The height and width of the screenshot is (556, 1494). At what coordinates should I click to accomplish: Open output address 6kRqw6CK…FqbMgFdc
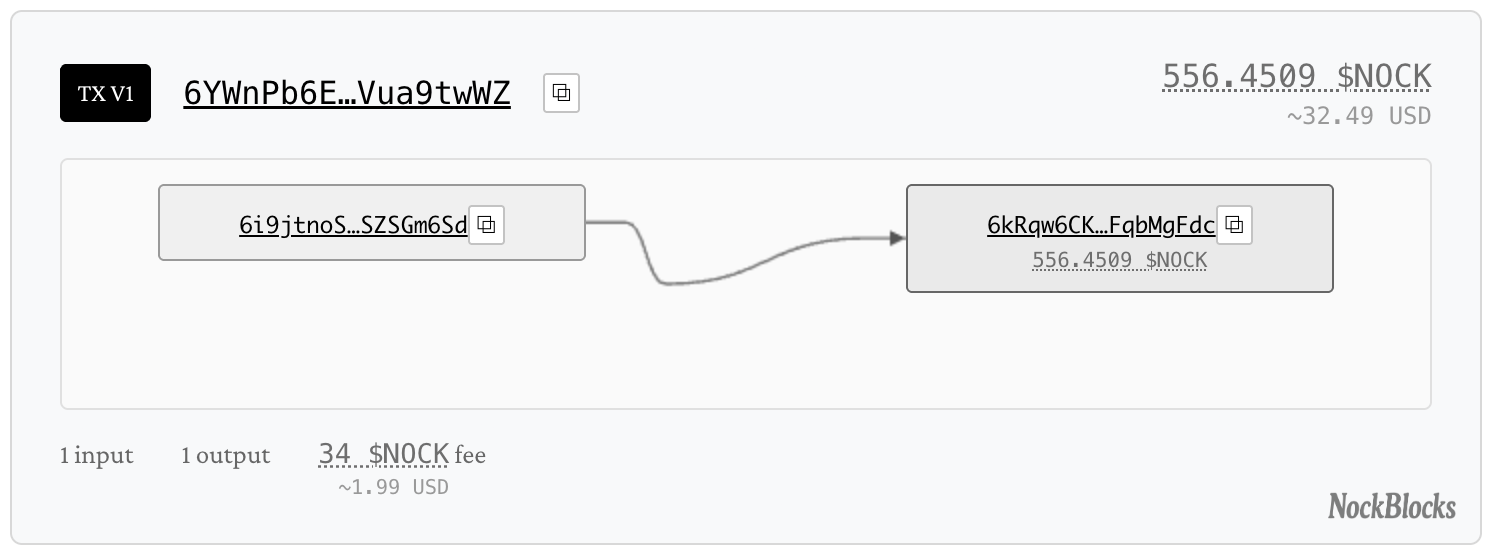coord(1100,225)
